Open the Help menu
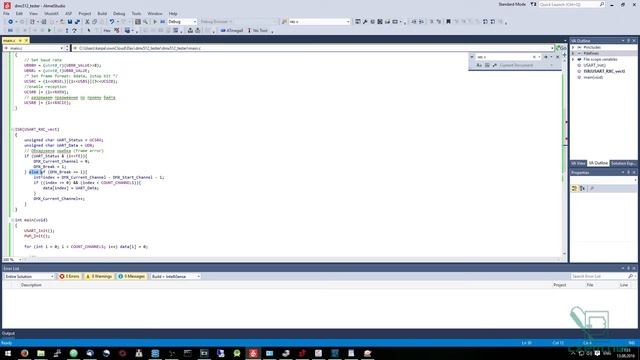The height and width of the screenshot is (360, 640). click(173, 13)
